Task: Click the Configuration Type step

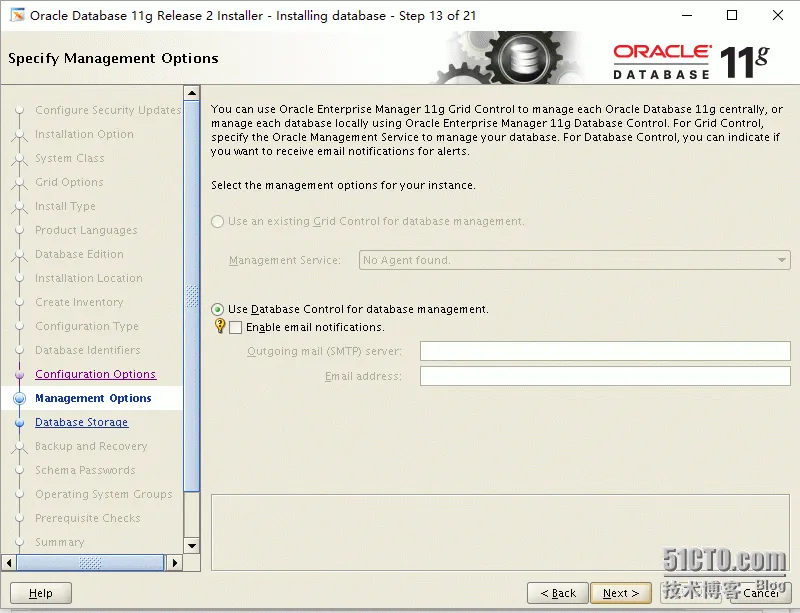Action: tap(87, 326)
